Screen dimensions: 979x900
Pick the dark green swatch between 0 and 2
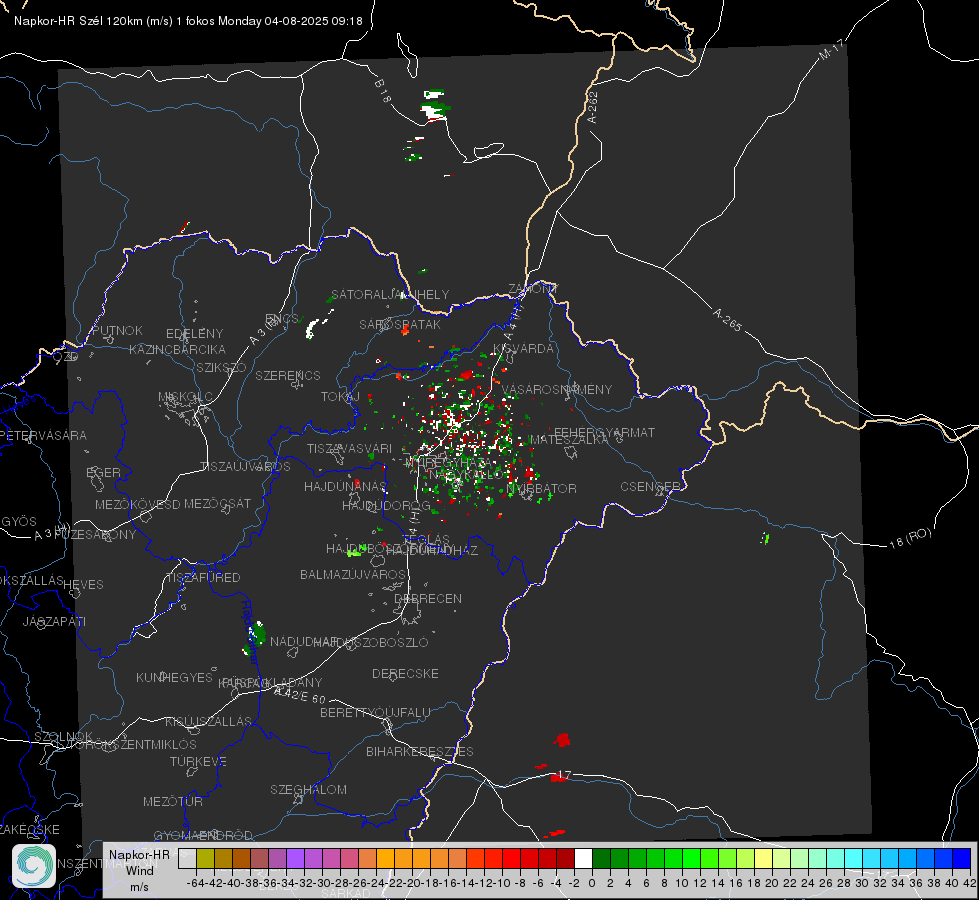601,858
